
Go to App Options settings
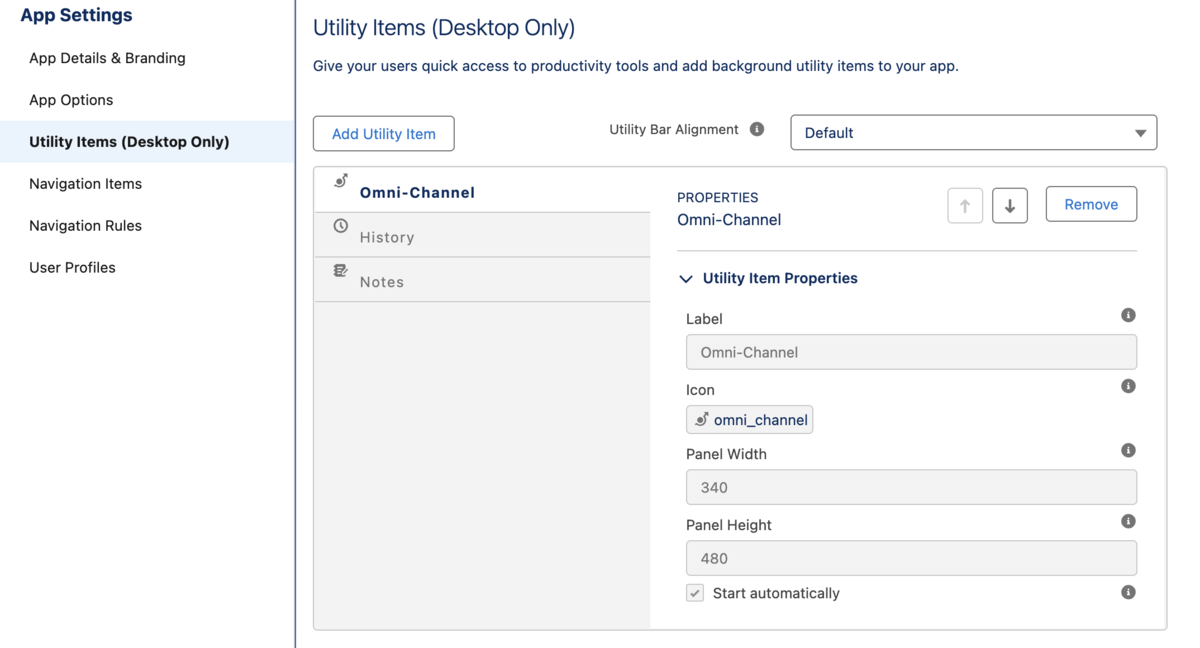(x=71, y=100)
